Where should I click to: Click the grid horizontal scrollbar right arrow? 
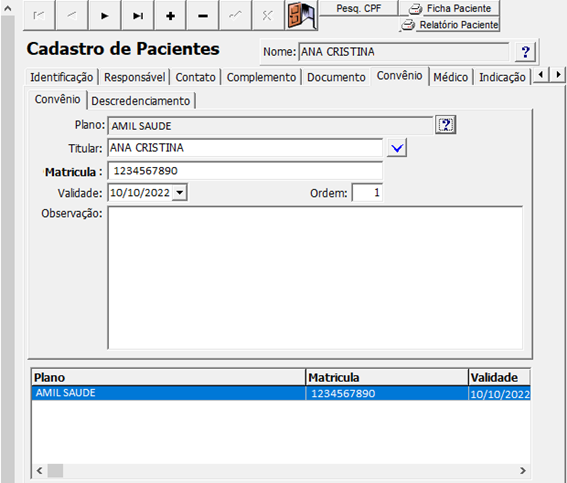[x=523, y=470]
